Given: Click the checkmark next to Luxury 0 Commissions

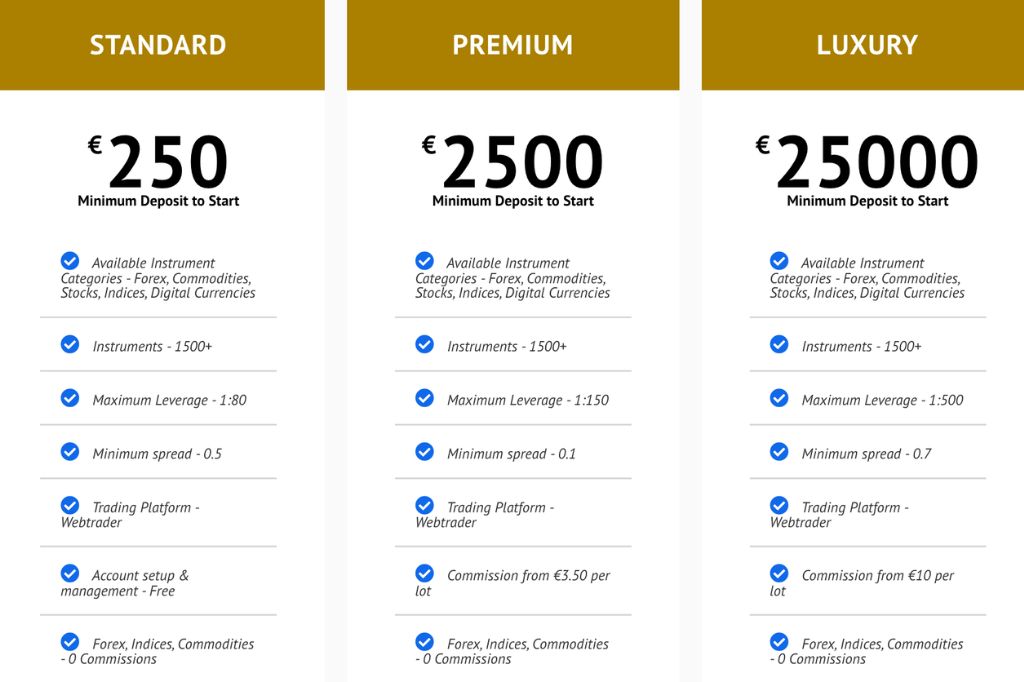Looking at the screenshot, I should coord(779,641).
